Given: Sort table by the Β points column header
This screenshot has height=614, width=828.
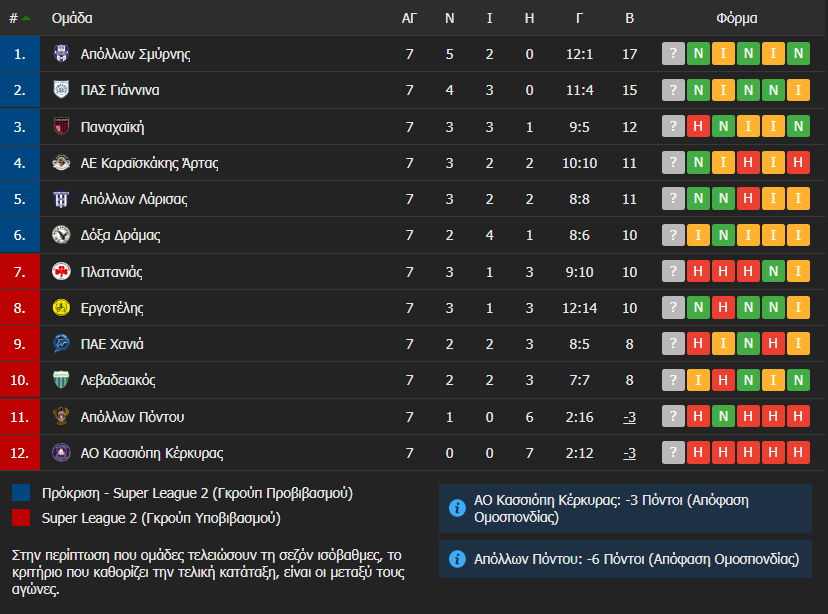Looking at the screenshot, I should click(x=629, y=18).
